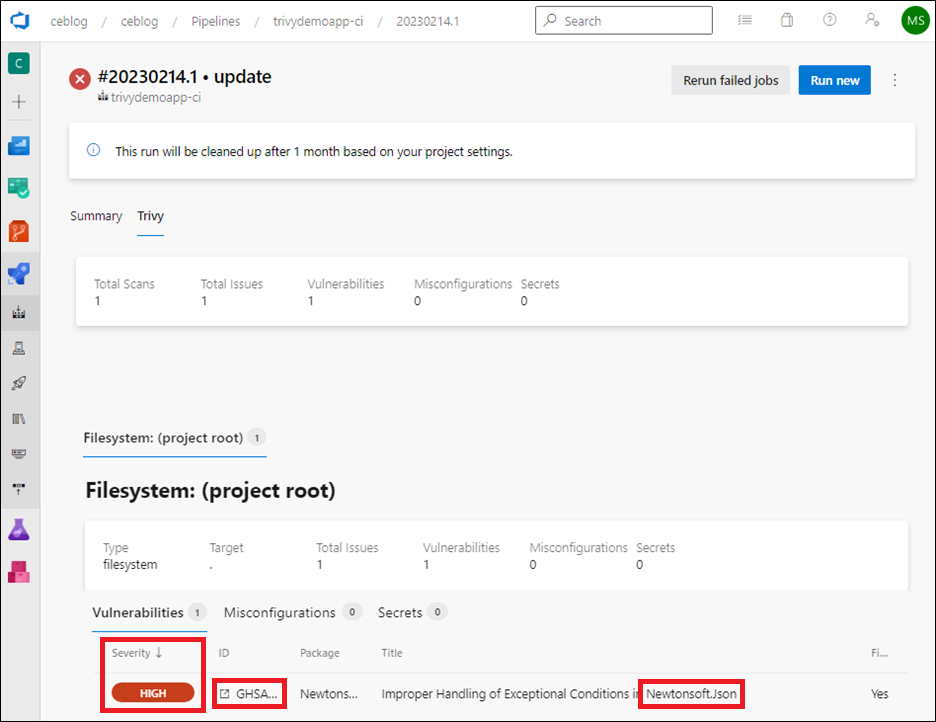Screen dimensions: 936x722
Task: Open the ceblog project tile icon
Action: [19, 63]
